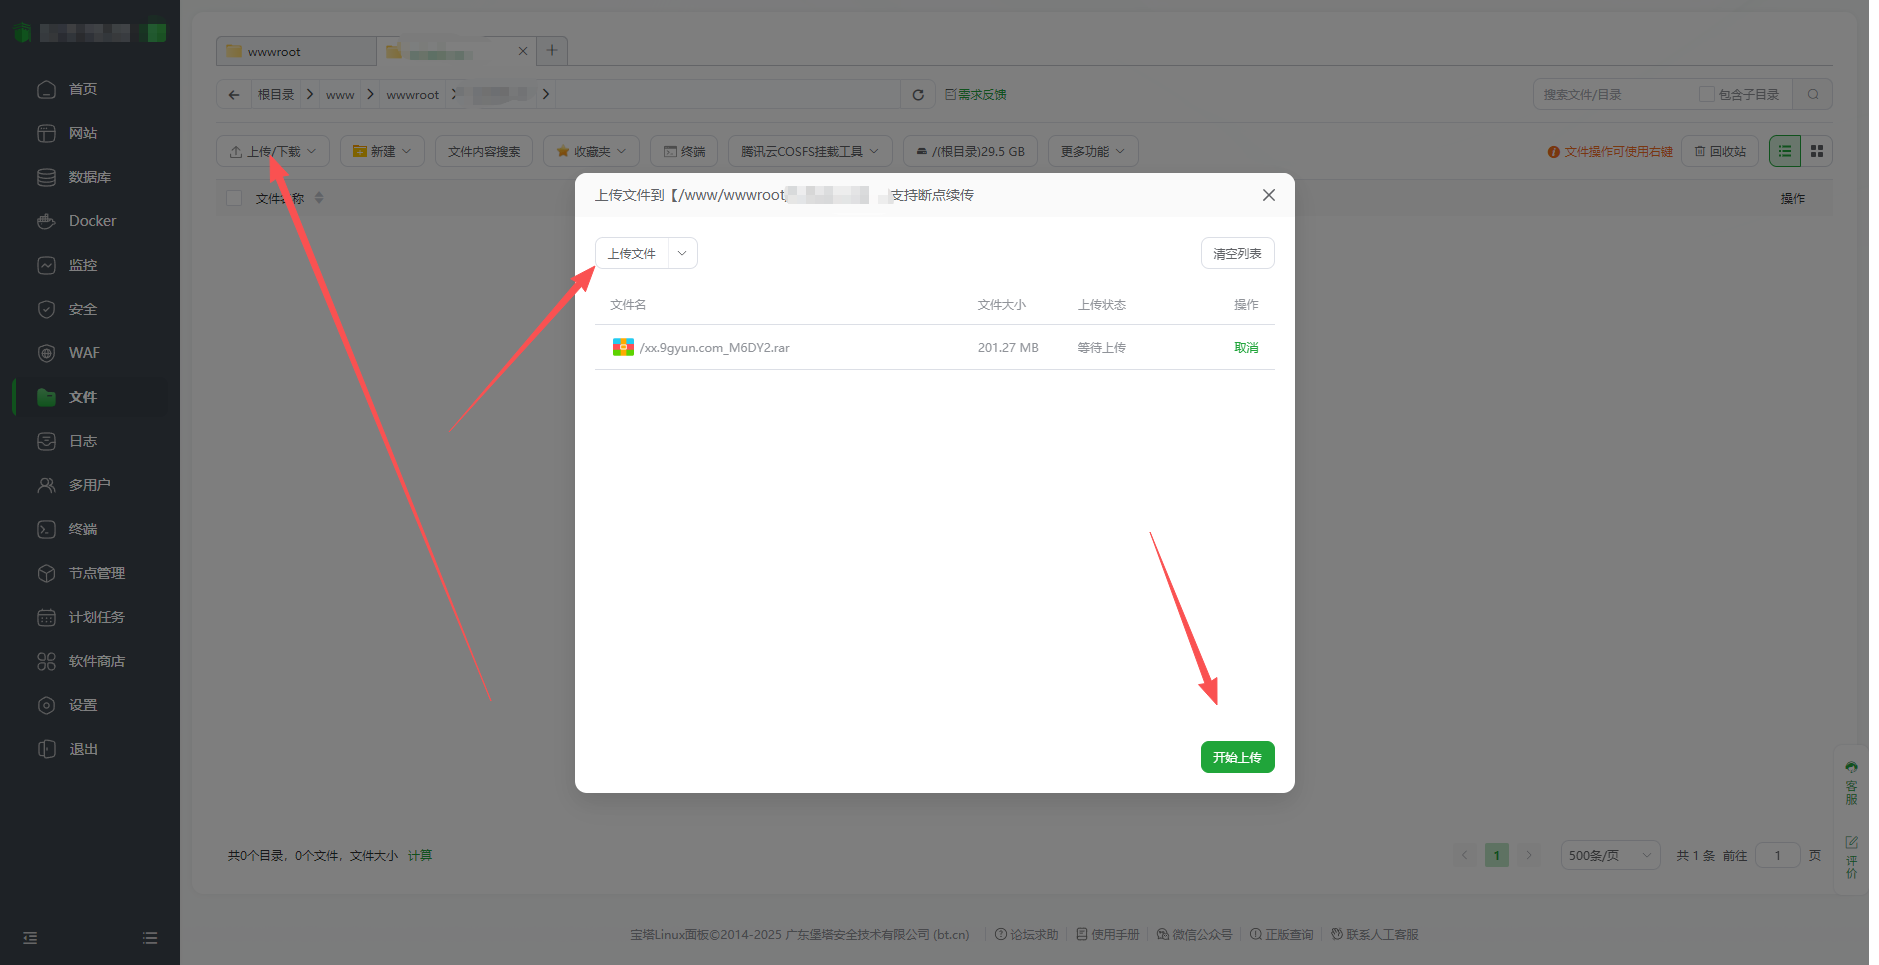The image size is (1879, 965).
Task: Switch to grid view icon
Action: coord(1817,151)
